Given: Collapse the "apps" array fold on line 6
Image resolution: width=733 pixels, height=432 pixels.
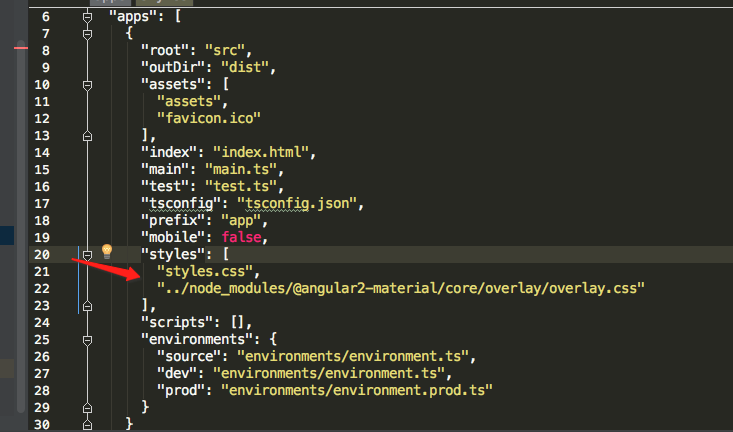Looking at the screenshot, I should [87, 17].
